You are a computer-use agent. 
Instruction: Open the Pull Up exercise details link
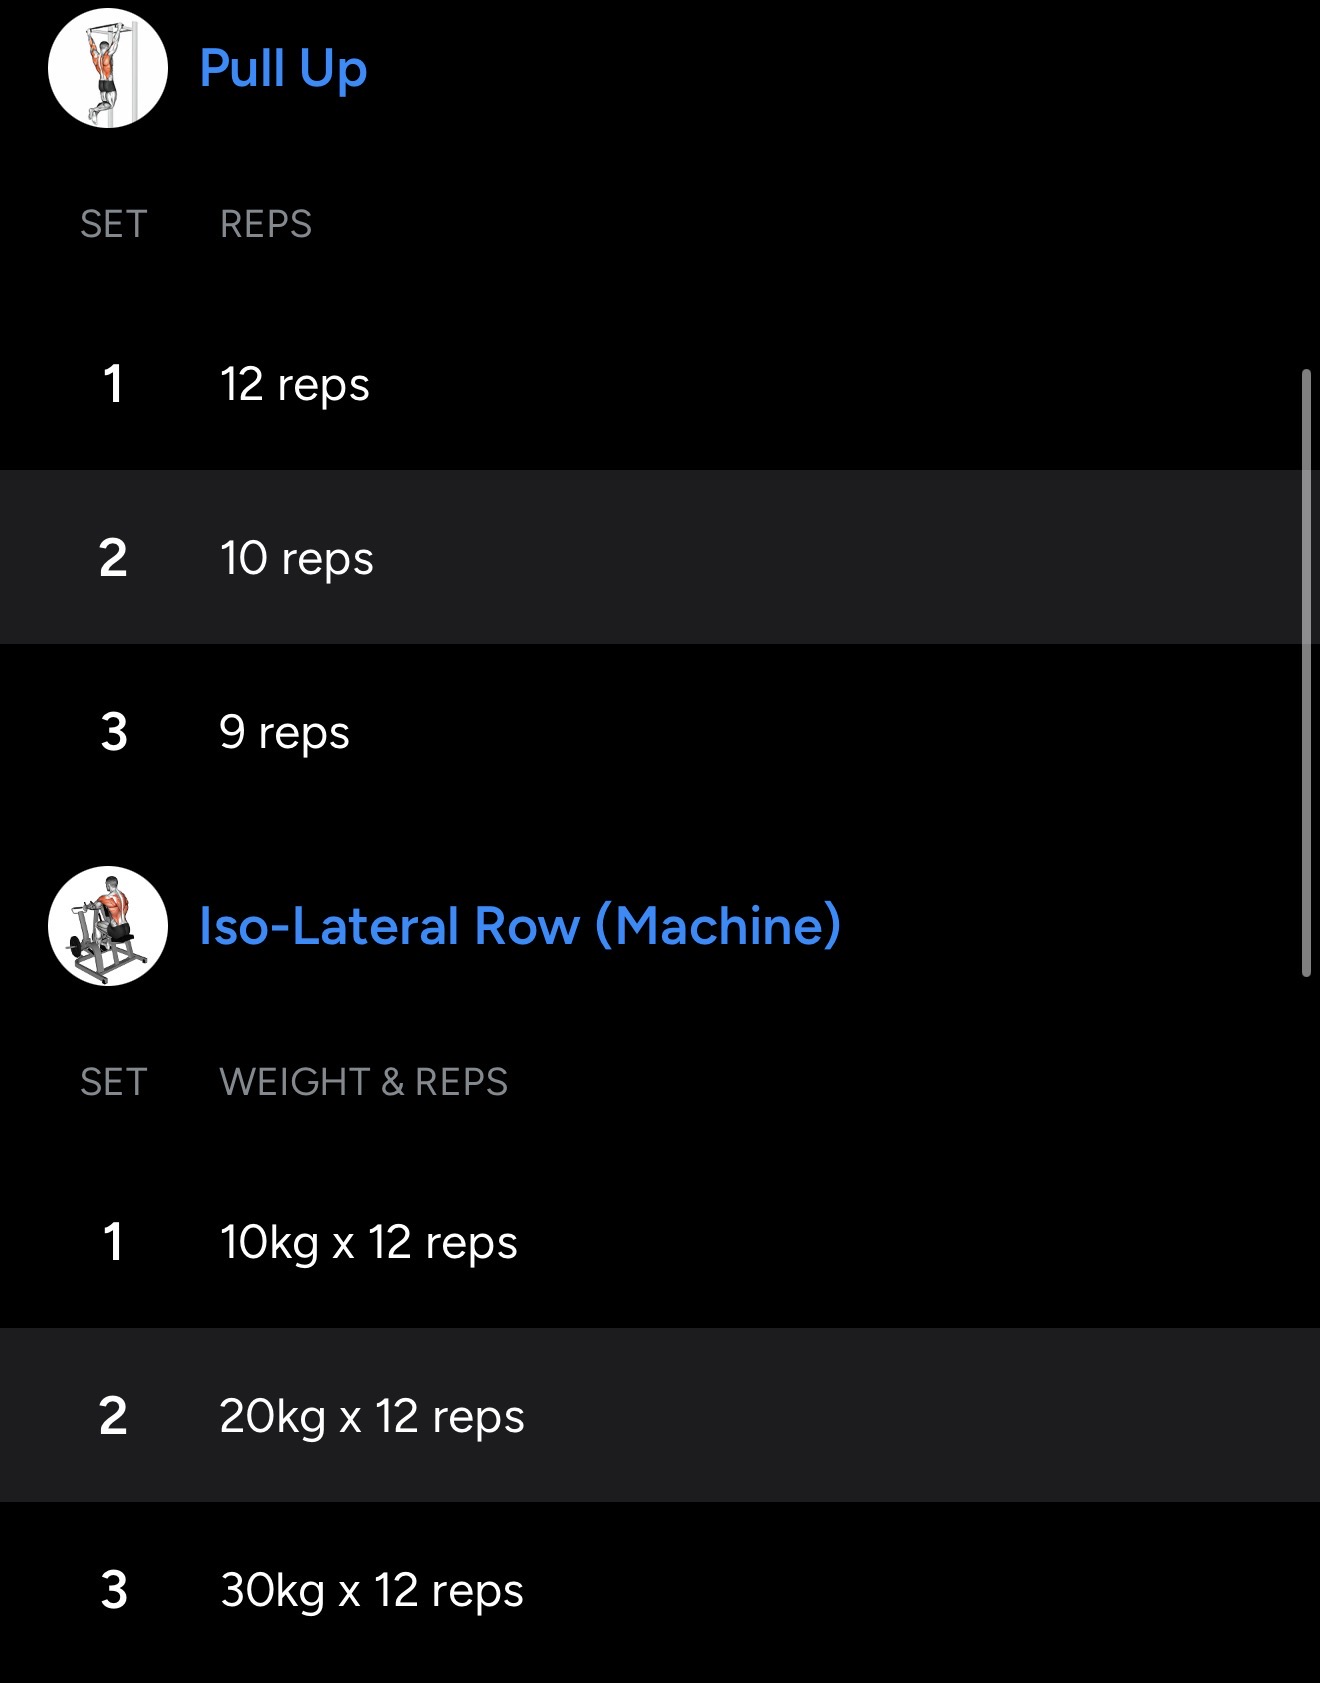tap(283, 68)
